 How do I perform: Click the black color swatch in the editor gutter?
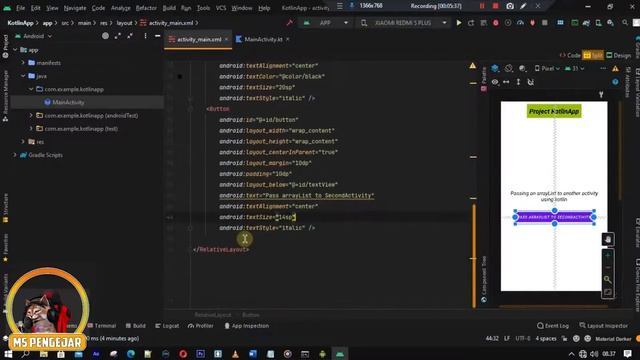point(180,76)
